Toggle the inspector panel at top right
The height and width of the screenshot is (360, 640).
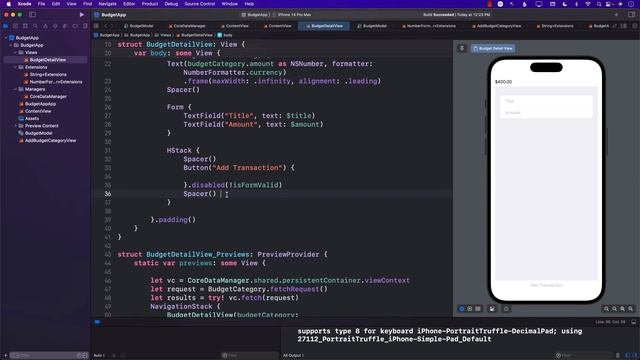pyautogui.click(x=631, y=15)
